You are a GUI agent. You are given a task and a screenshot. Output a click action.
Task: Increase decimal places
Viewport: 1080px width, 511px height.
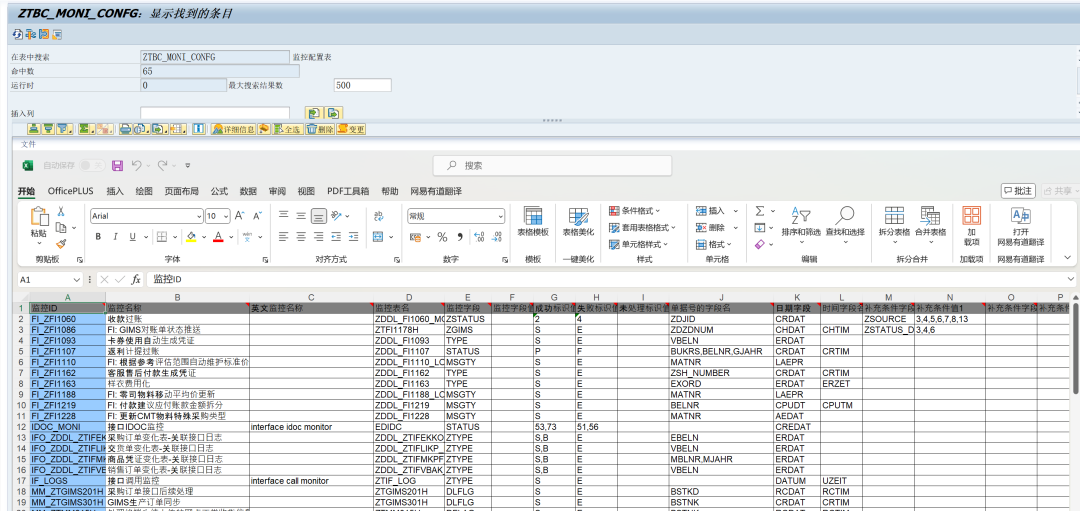click(x=479, y=237)
